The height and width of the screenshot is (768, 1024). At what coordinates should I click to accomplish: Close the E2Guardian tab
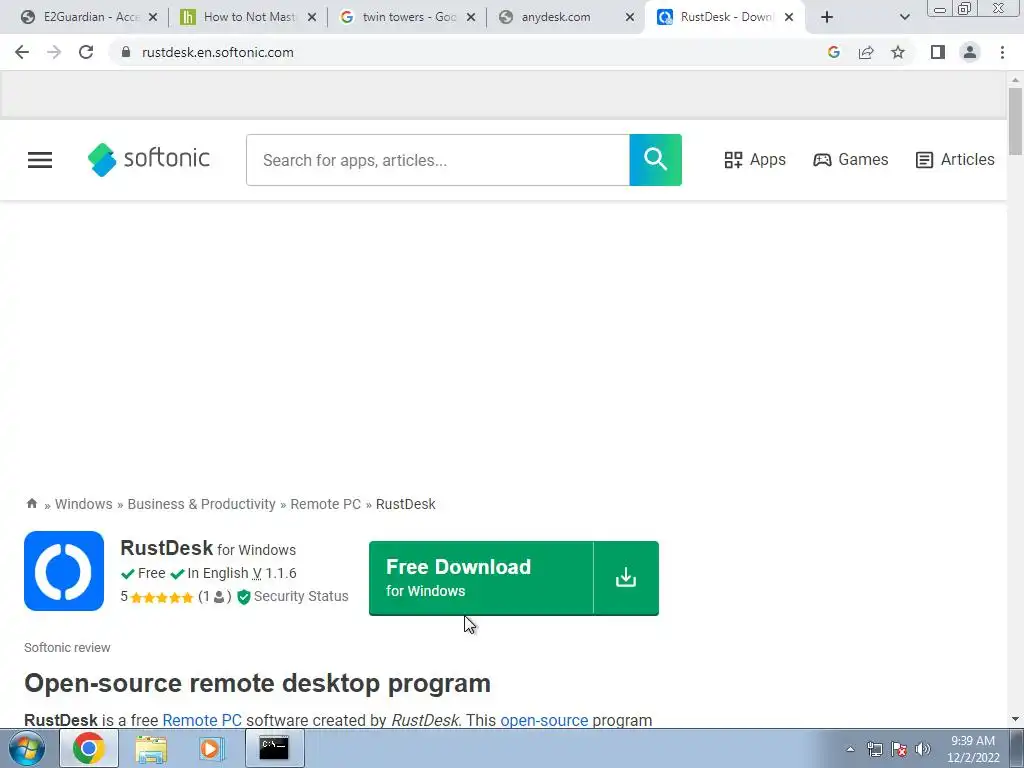(x=153, y=18)
